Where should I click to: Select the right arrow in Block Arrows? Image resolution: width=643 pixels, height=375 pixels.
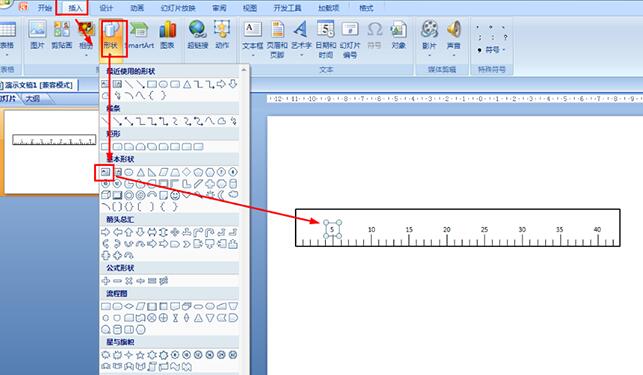tap(106, 233)
